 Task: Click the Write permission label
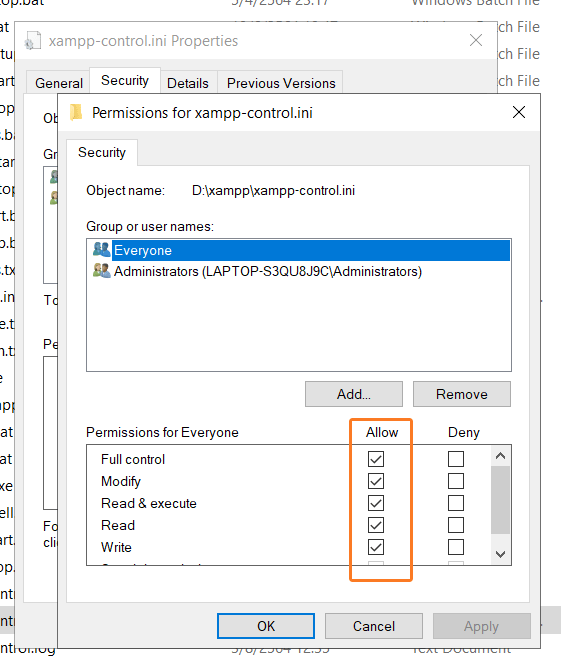point(116,547)
